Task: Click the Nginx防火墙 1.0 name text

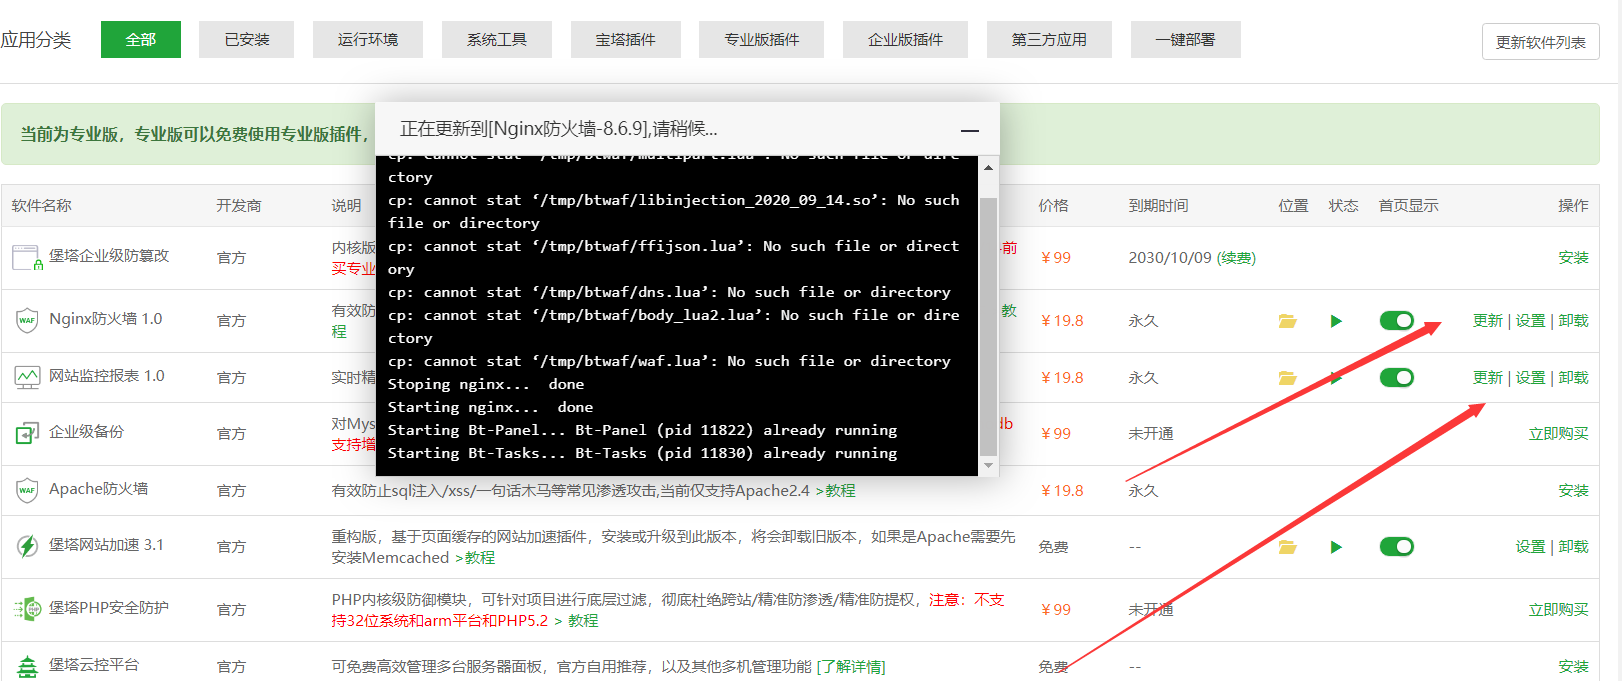Action: [x=105, y=319]
